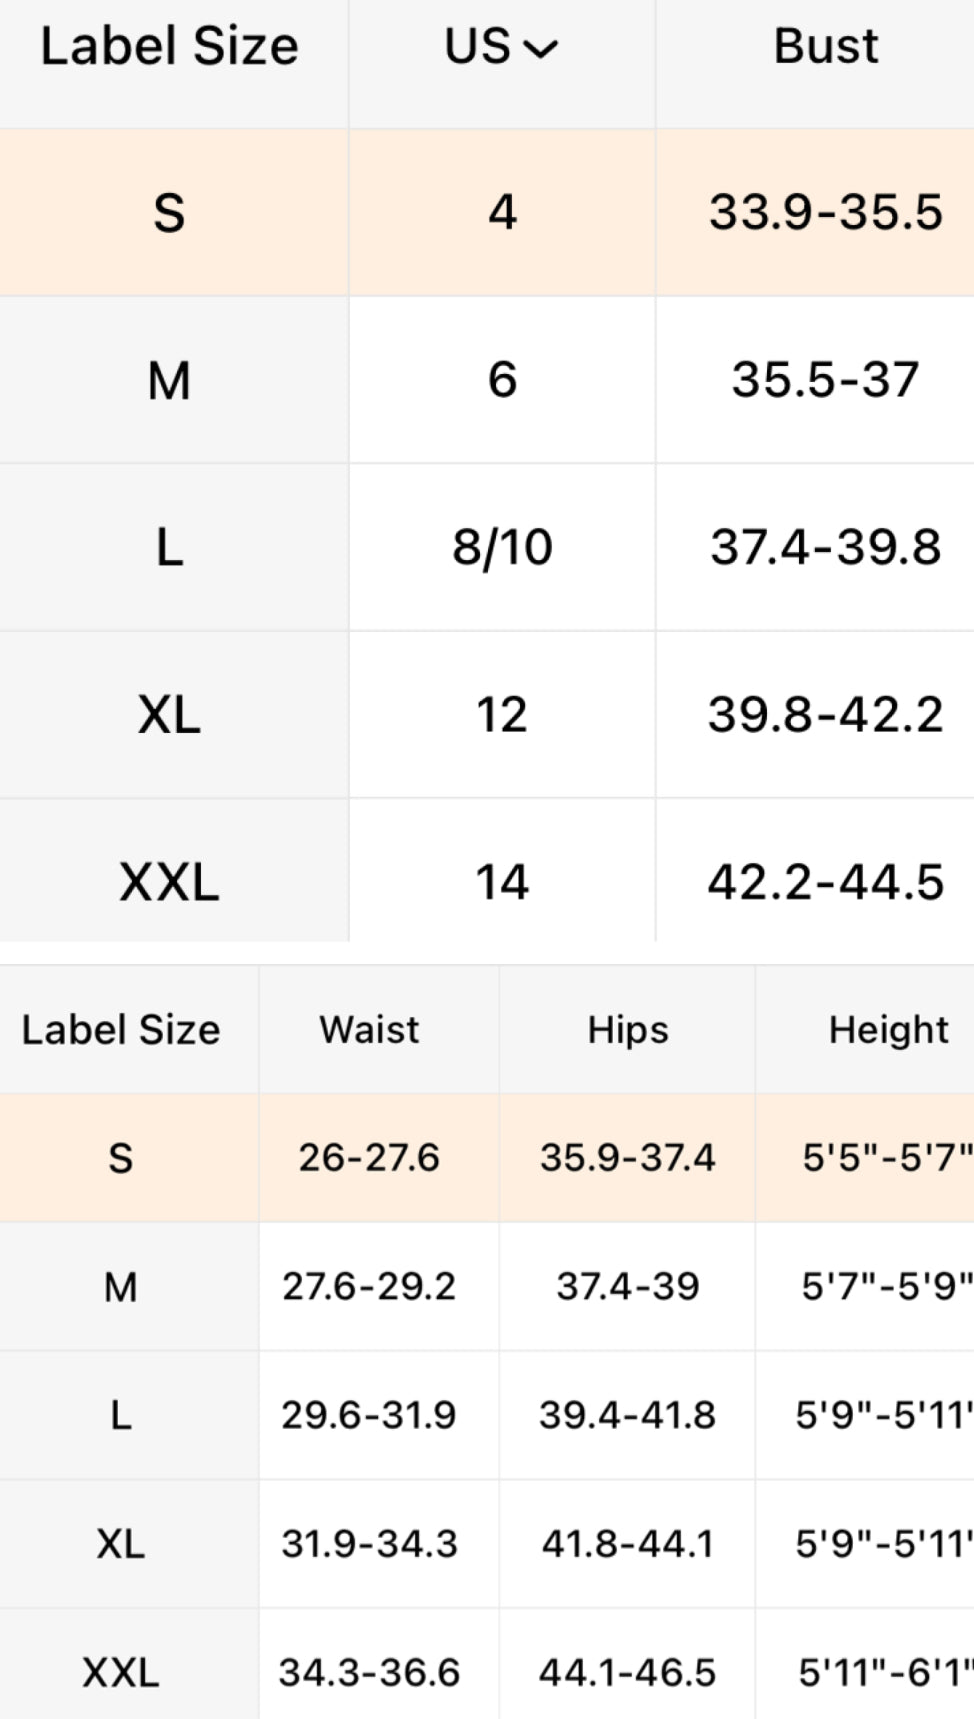Click waist measurement 29.6-31.9

(x=369, y=1415)
